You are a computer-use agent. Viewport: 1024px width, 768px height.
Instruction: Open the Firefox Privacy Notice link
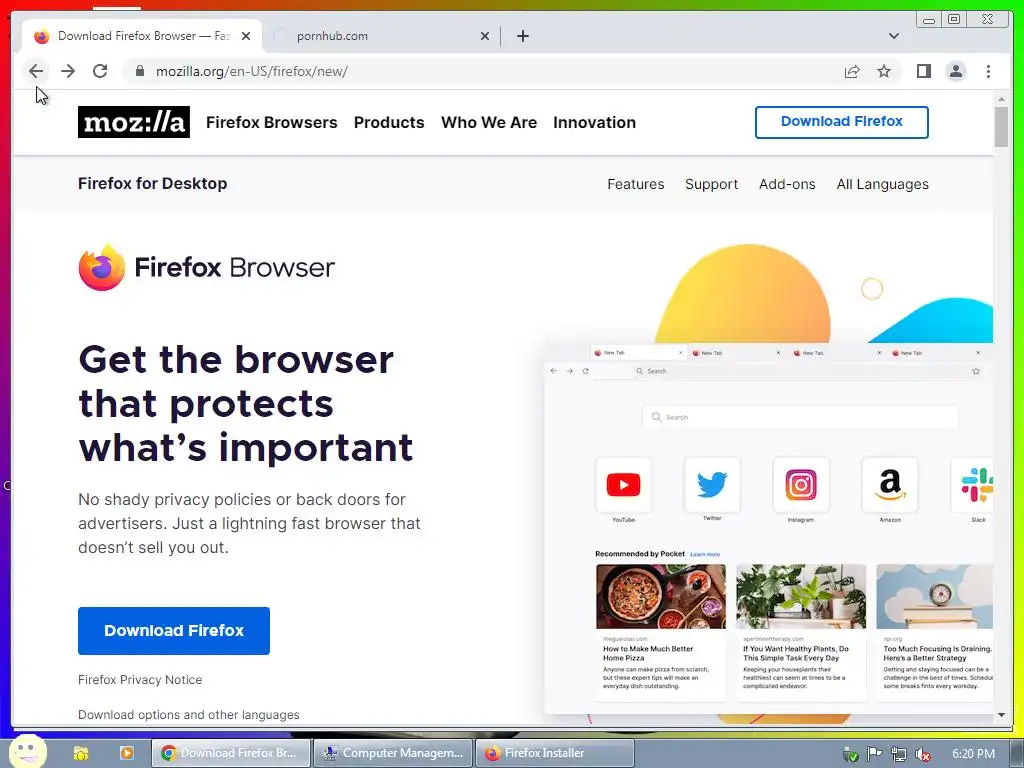pos(140,680)
